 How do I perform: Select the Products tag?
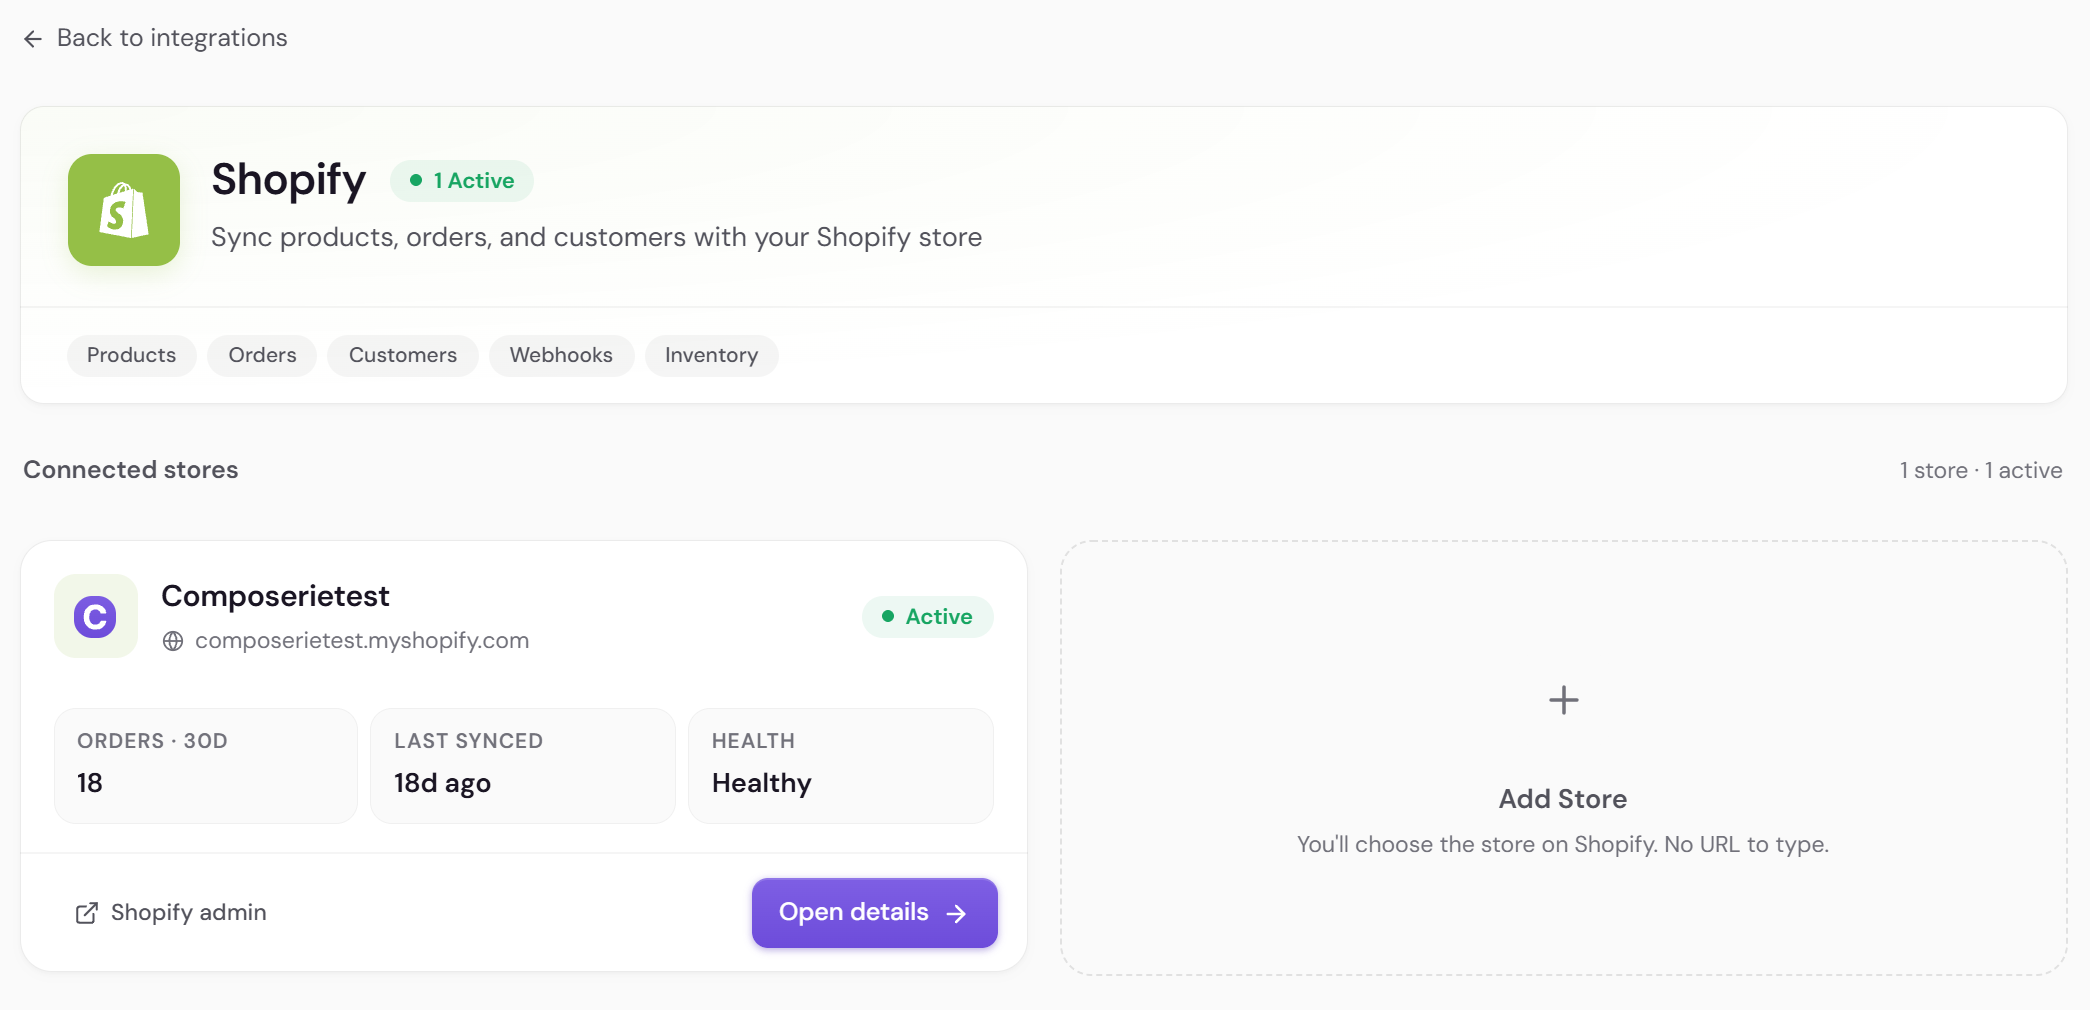point(132,355)
